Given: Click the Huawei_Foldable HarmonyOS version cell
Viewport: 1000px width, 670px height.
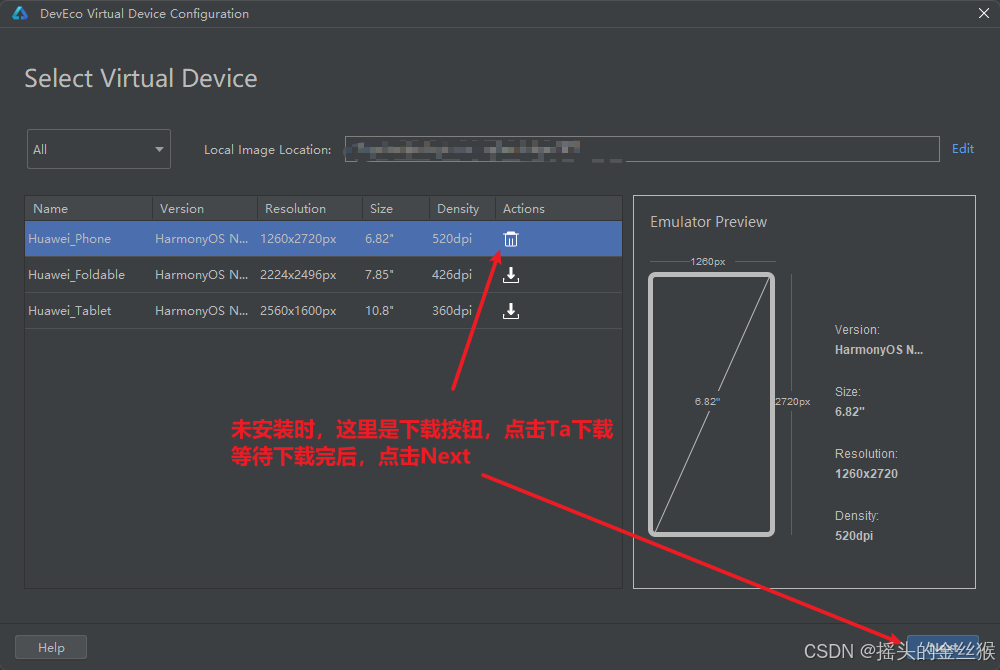Looking at the screenshot, I should 202,275.
